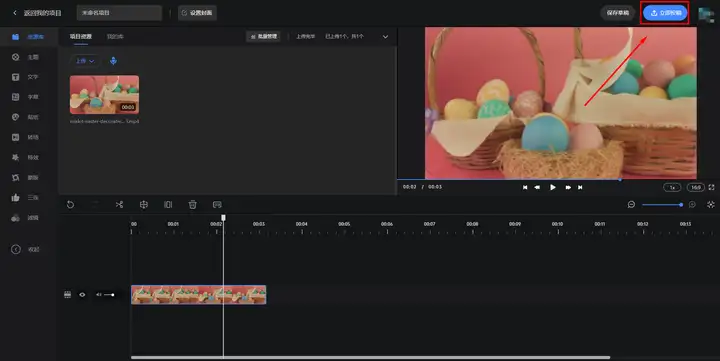The image size is (720, 361).
Task: Step back one frame in the preview
Action: click(537, 187)
